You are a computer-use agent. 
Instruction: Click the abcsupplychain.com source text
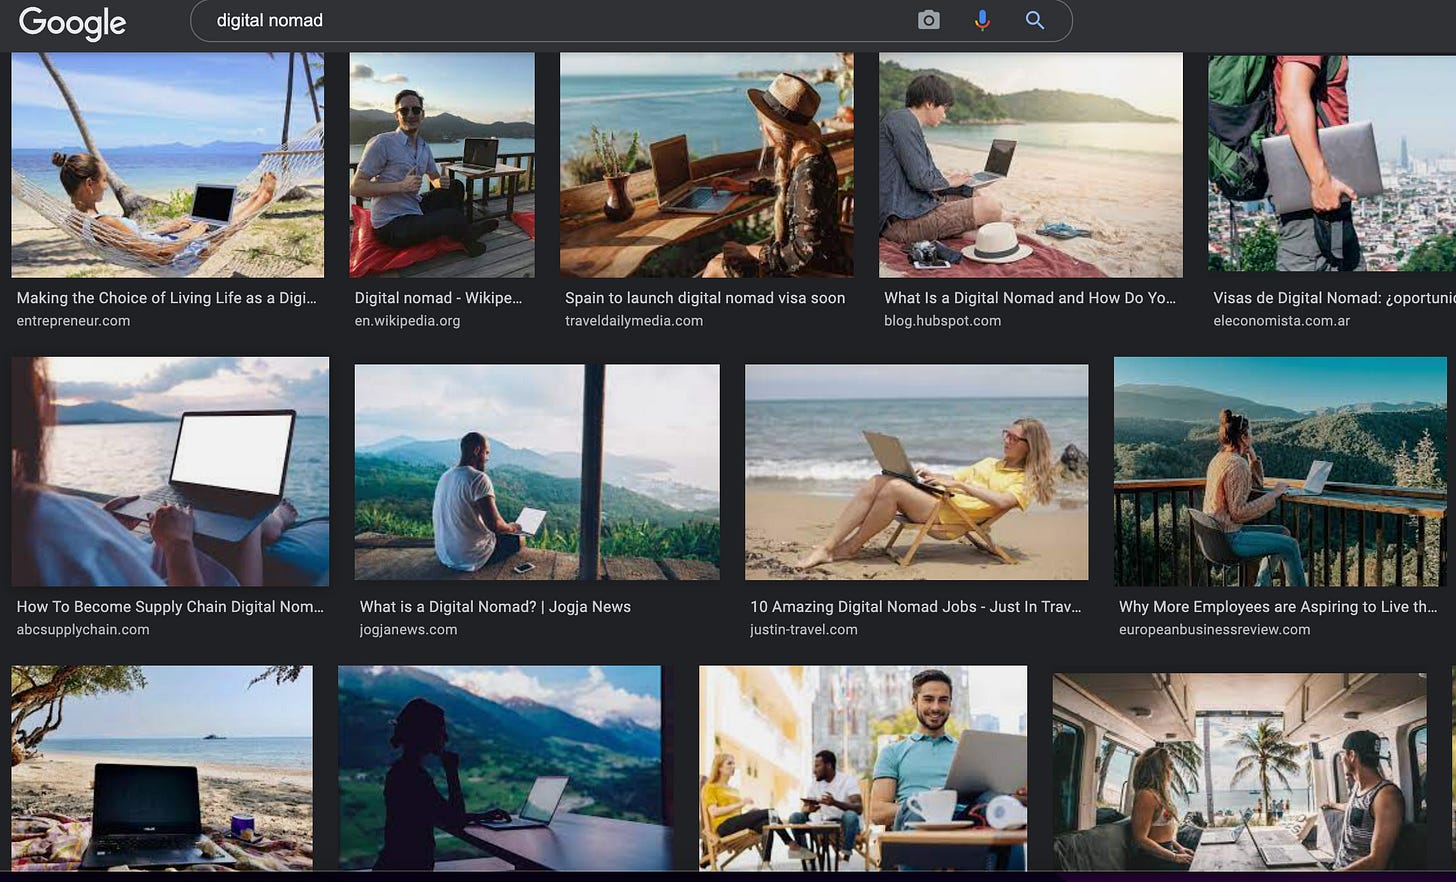(x=83, y=630)
